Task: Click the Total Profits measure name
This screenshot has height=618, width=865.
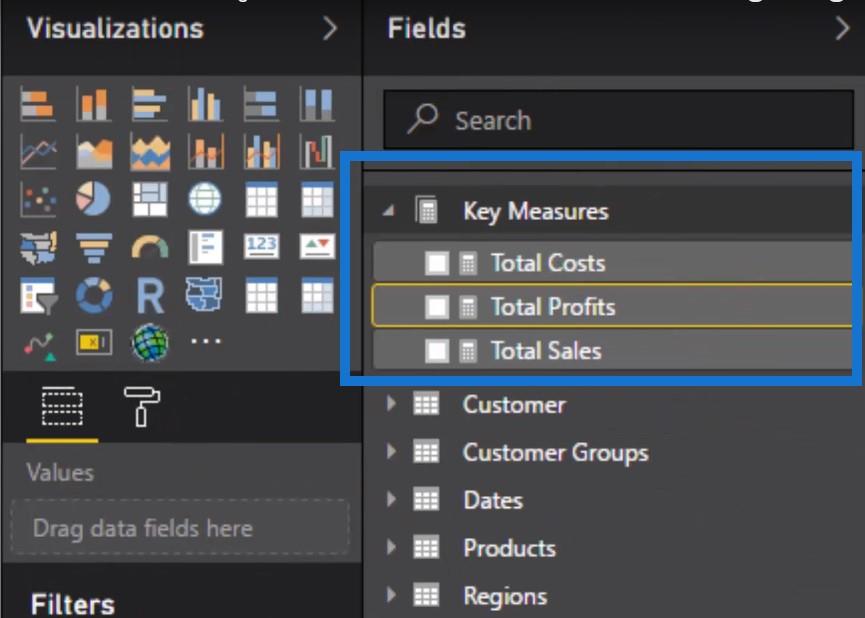Action: pos(553,307)
